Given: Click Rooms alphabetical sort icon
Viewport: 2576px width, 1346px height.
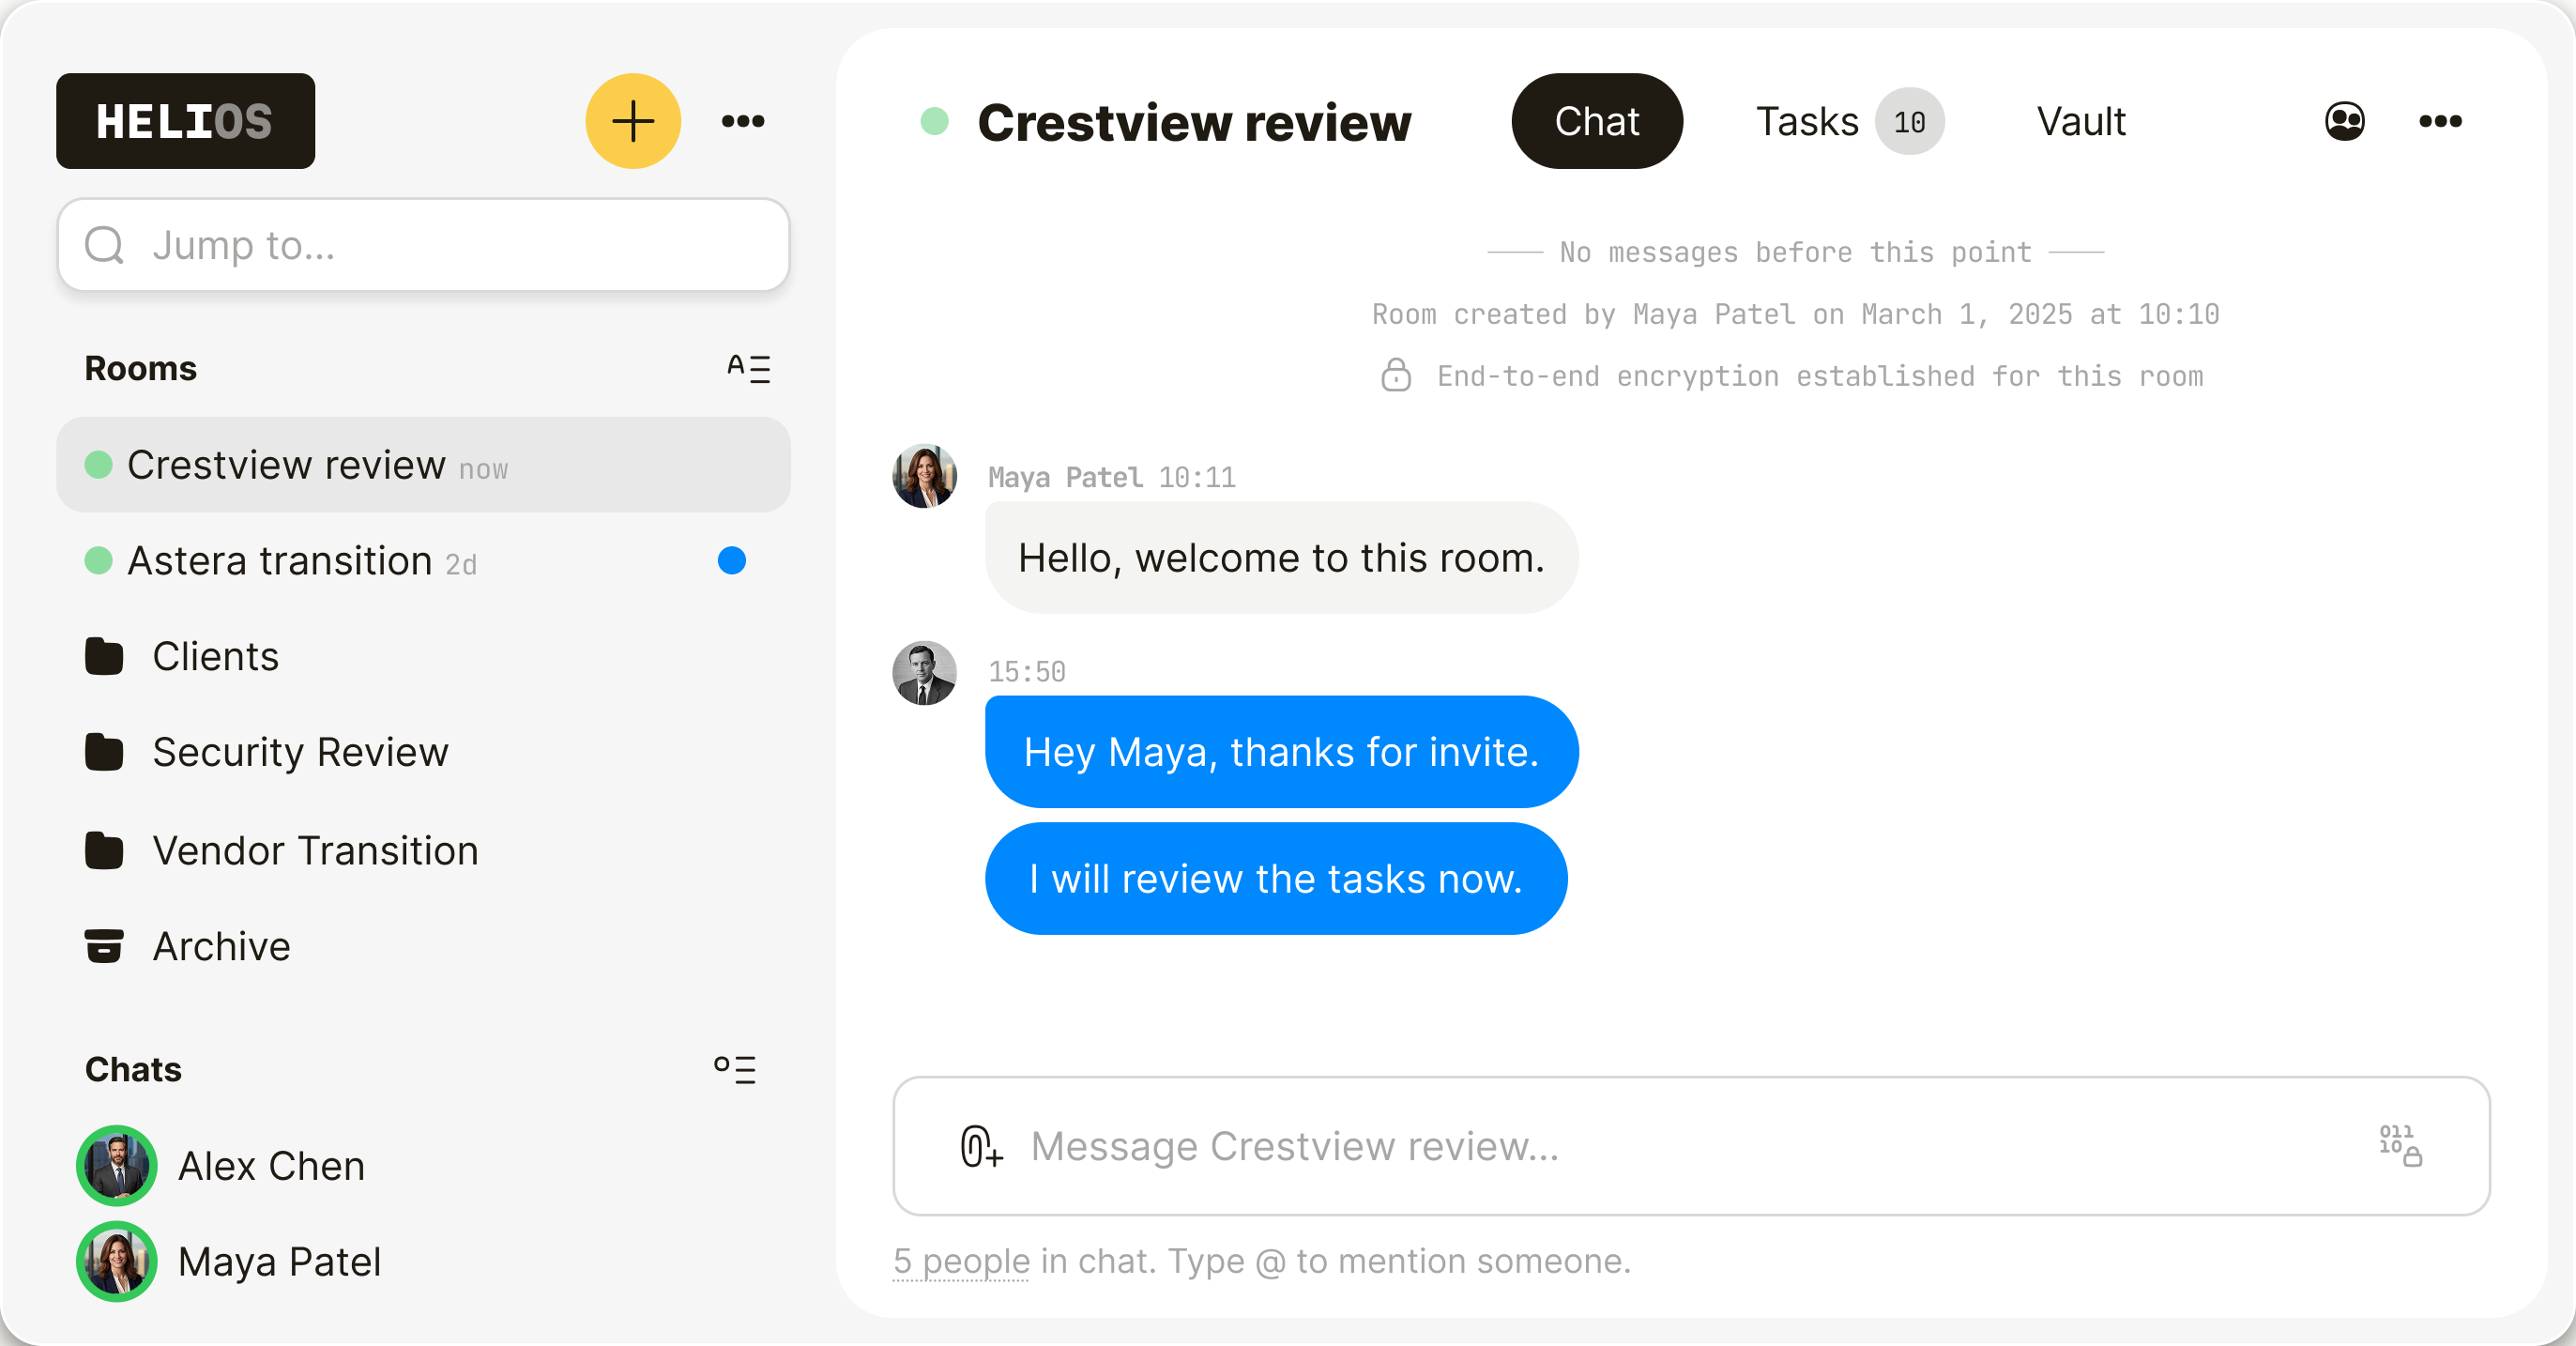Looking at the screenshot, I should point(748,368).
